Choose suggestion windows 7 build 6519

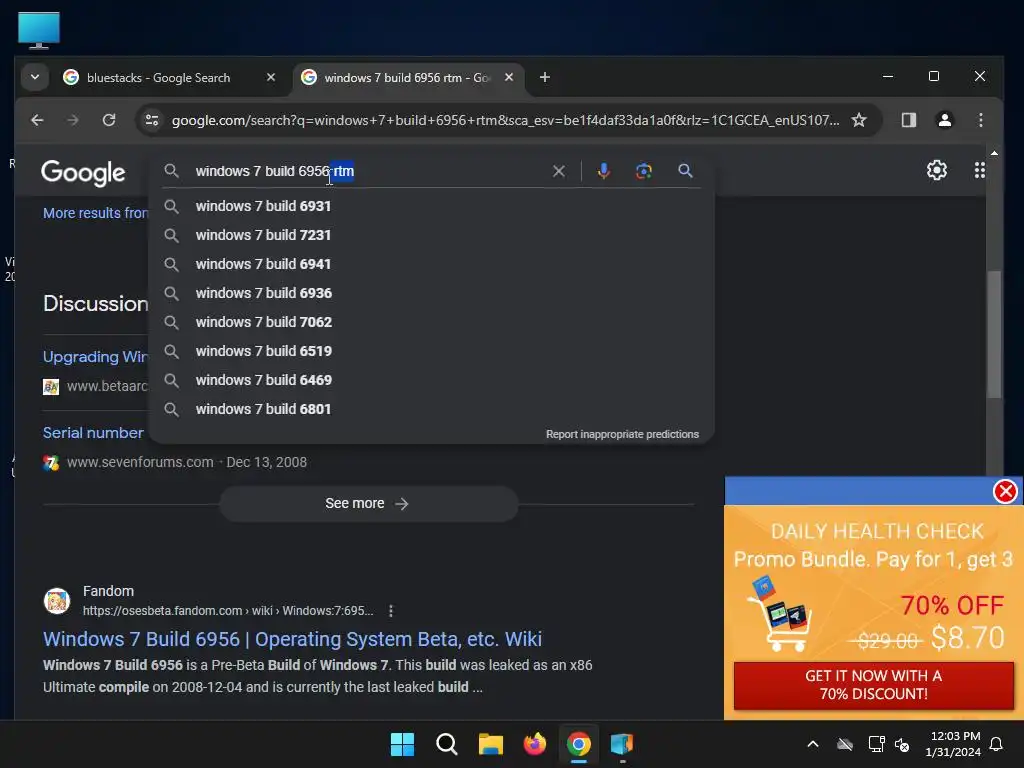coord(431,351)
